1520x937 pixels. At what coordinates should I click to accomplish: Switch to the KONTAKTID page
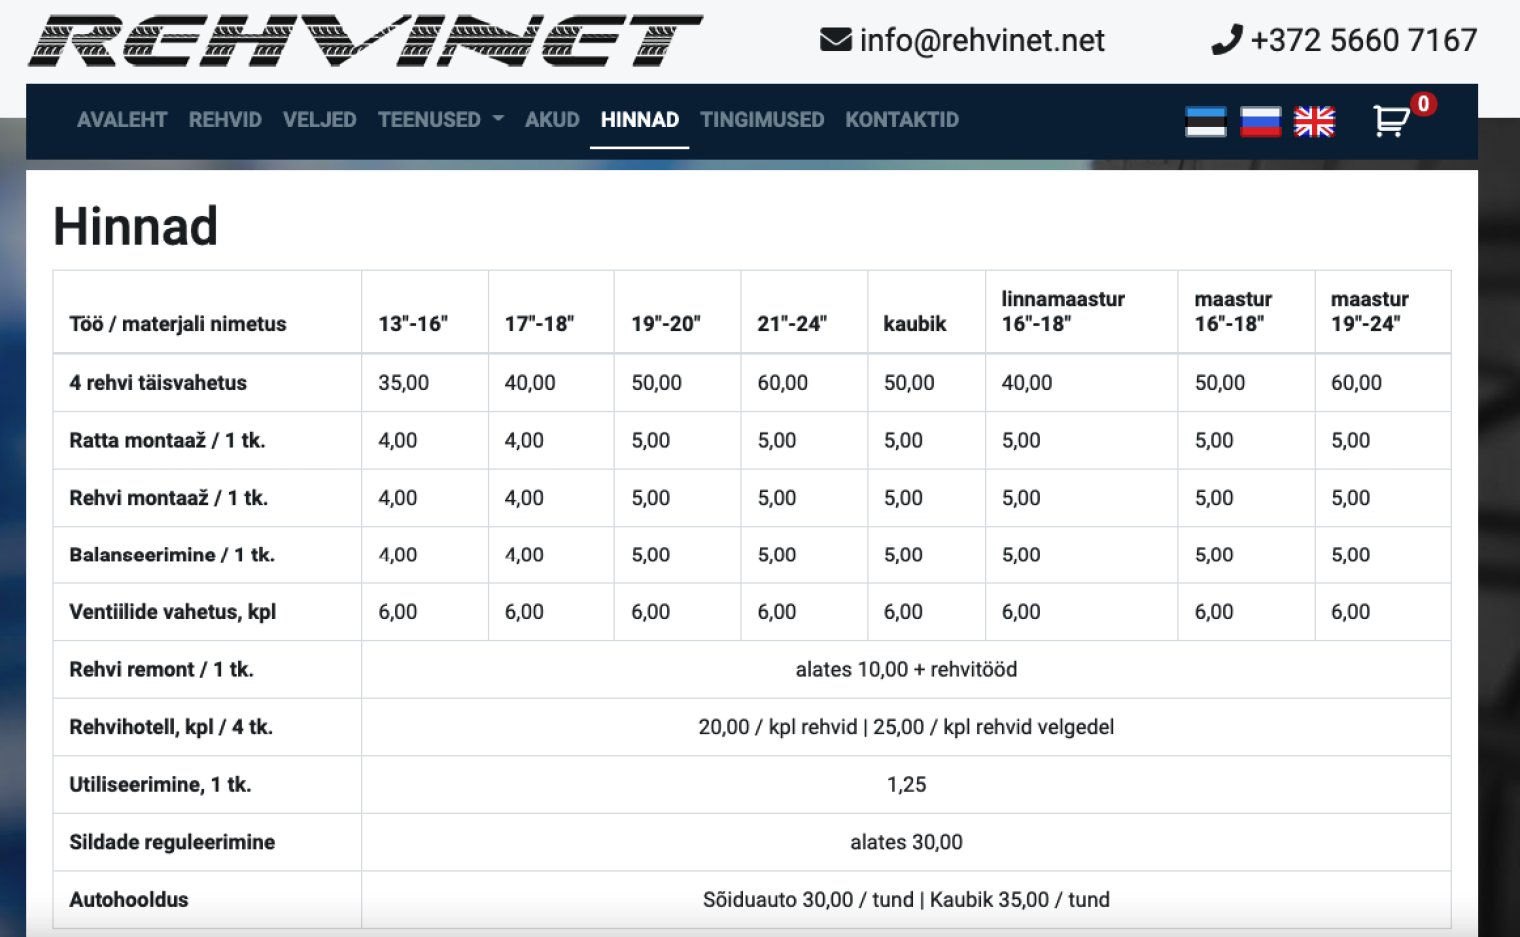tap(901, 120)
